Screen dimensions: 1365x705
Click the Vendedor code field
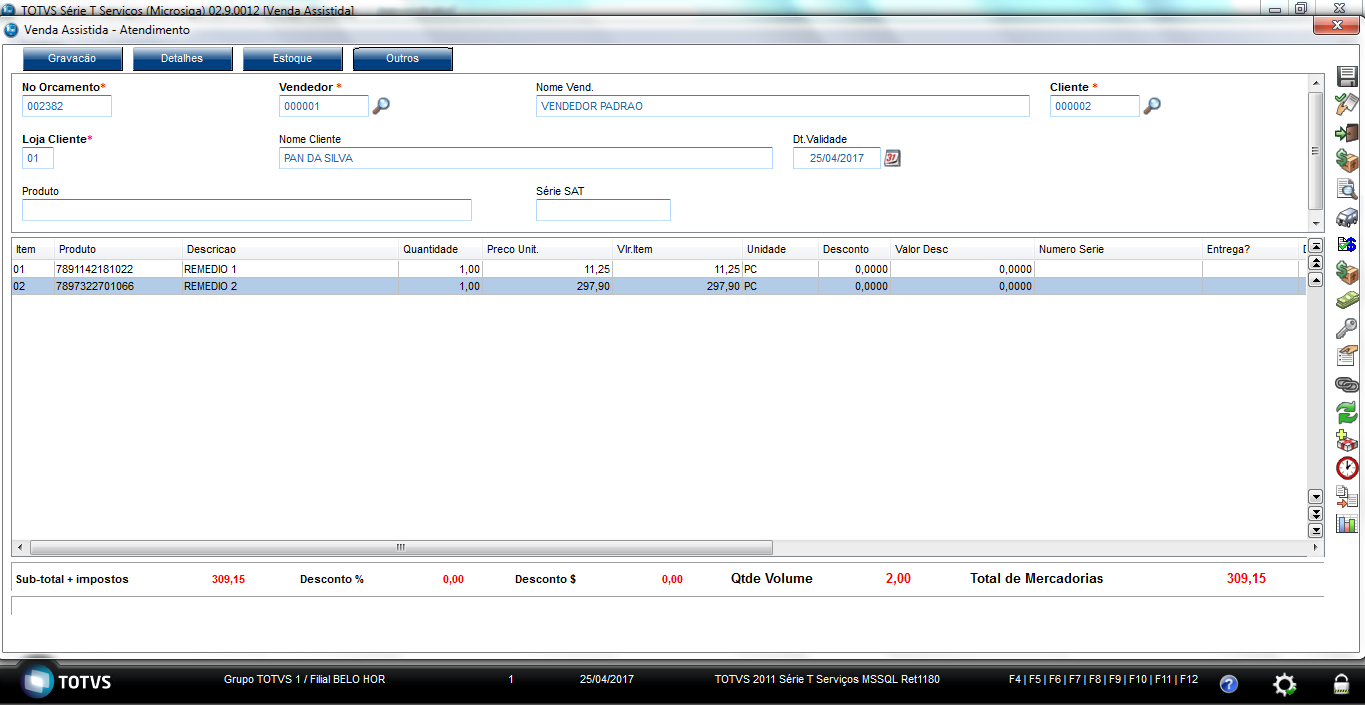324,106
